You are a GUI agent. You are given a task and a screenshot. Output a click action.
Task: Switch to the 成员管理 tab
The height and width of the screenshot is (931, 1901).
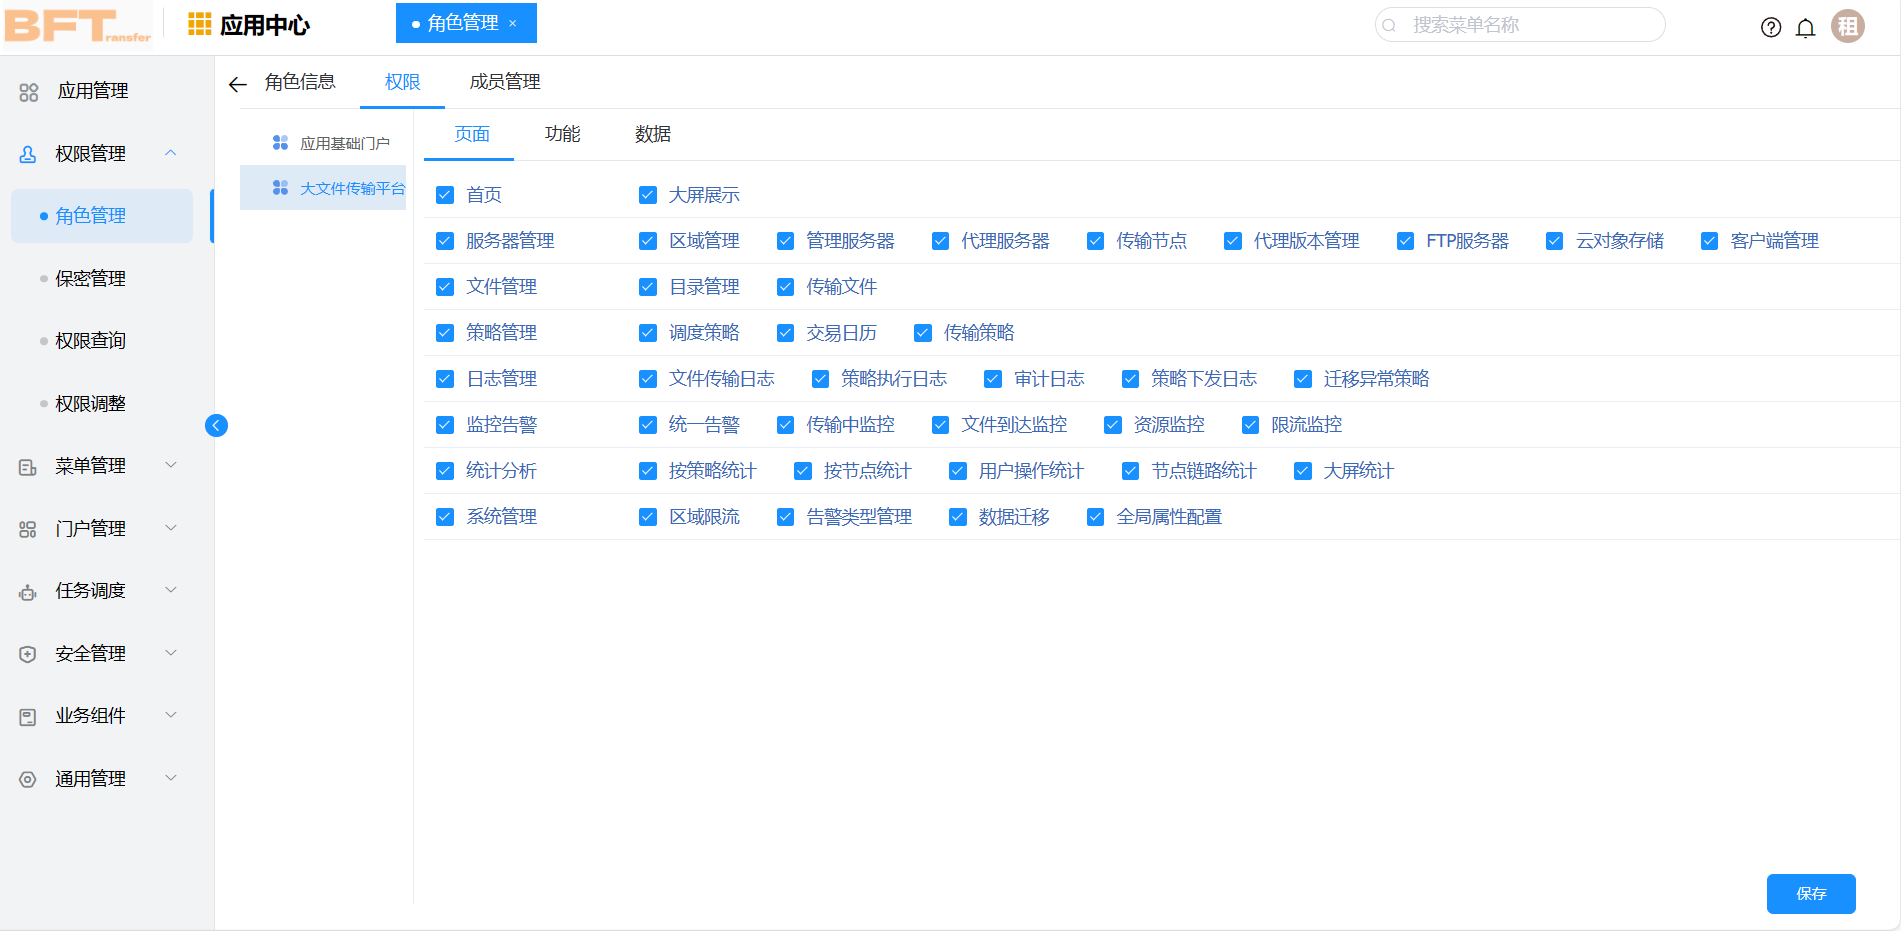pos(504,82)
